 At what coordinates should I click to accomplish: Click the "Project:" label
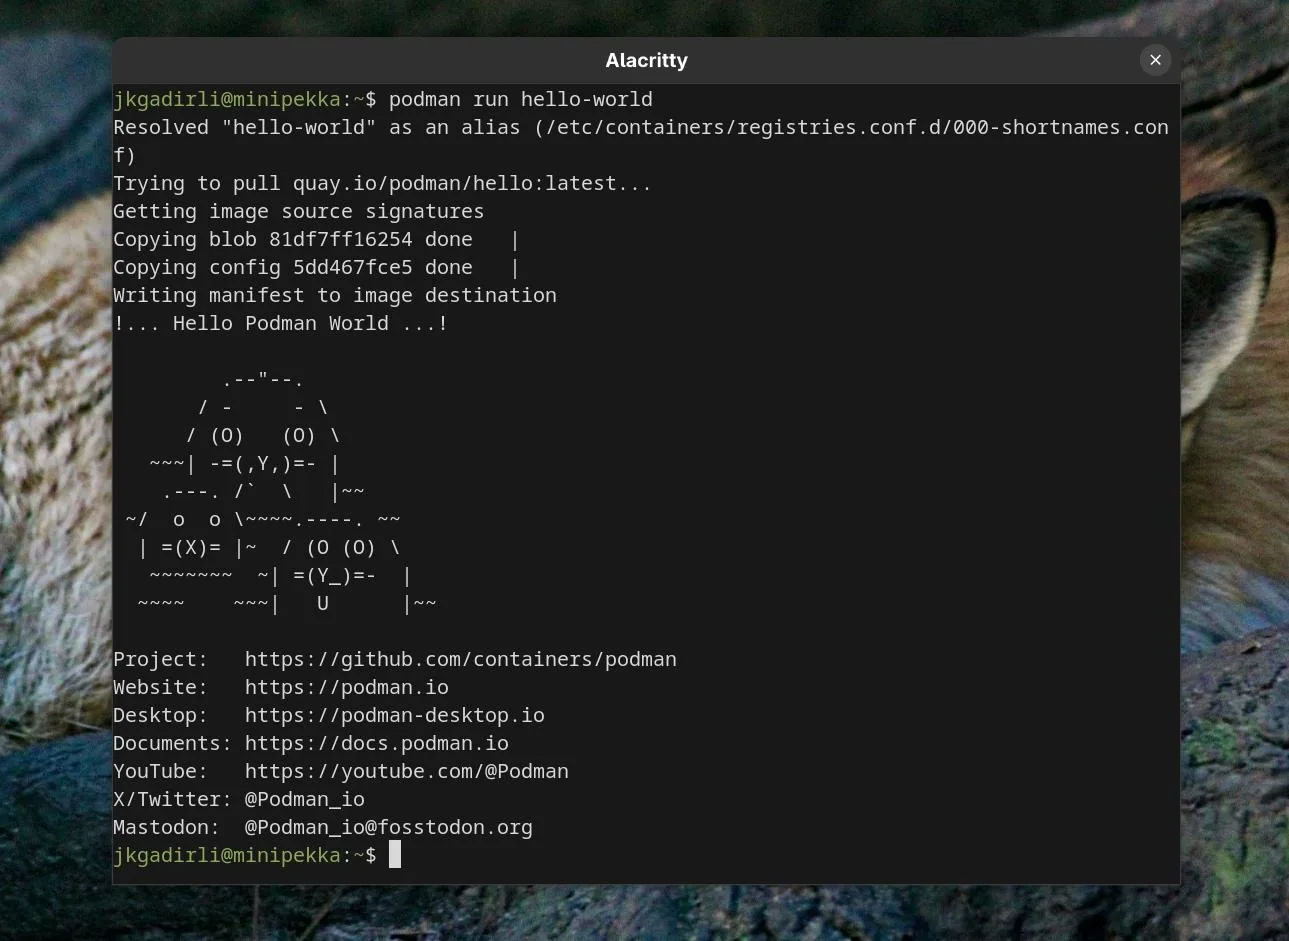pos(161,659)
